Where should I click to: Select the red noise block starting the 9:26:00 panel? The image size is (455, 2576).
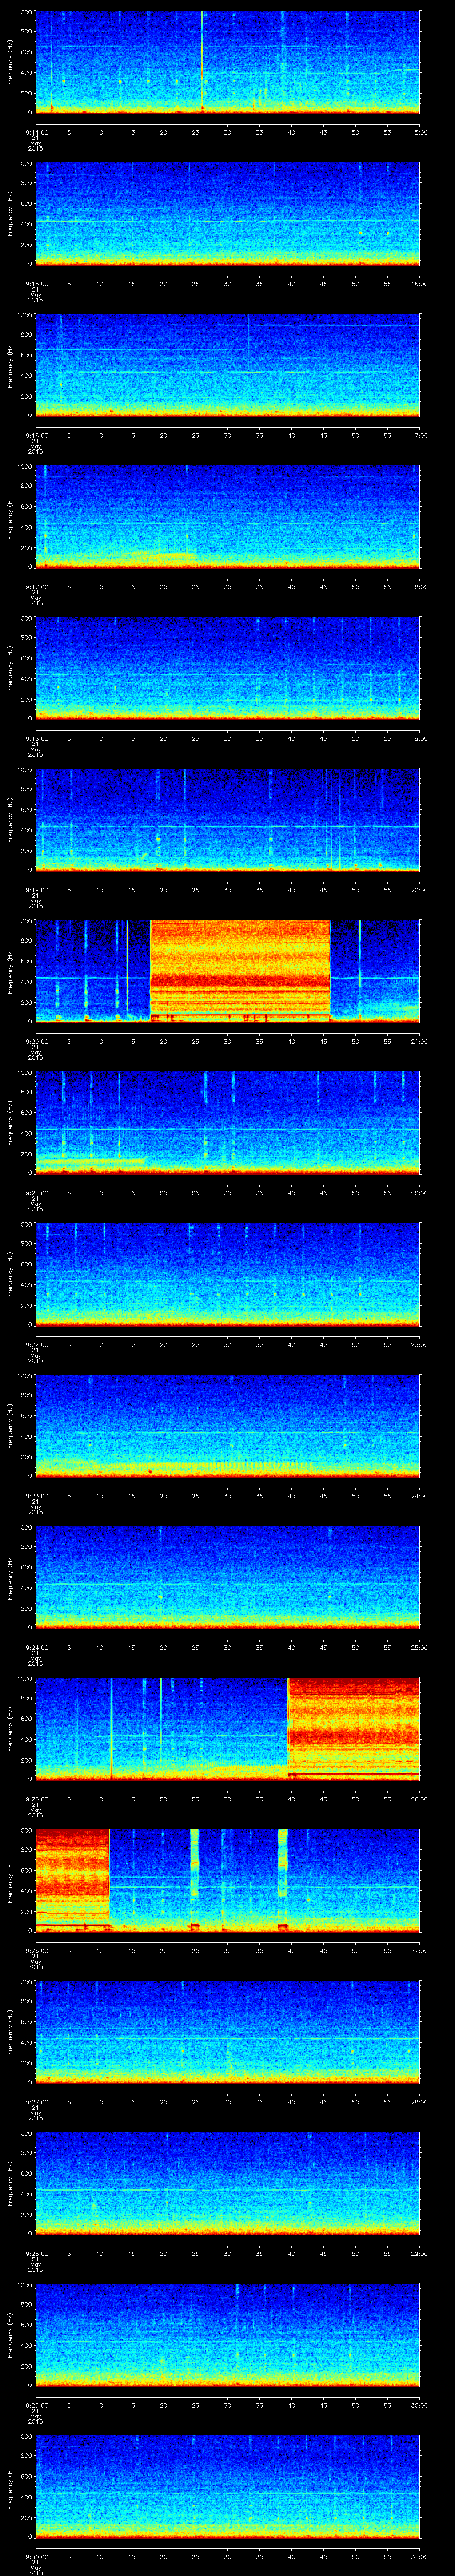(x=72, y=1878)
